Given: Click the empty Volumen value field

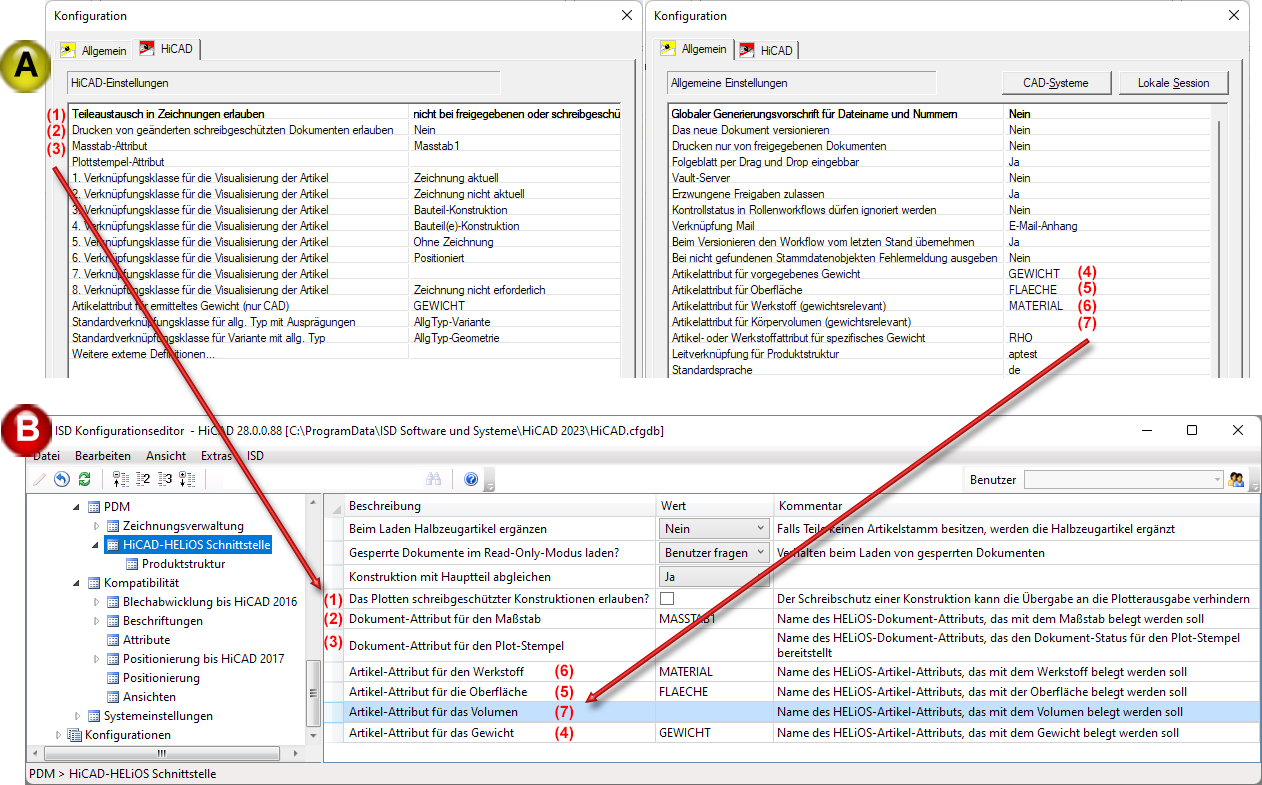Looking at the screenshot, I should point(714,712).
